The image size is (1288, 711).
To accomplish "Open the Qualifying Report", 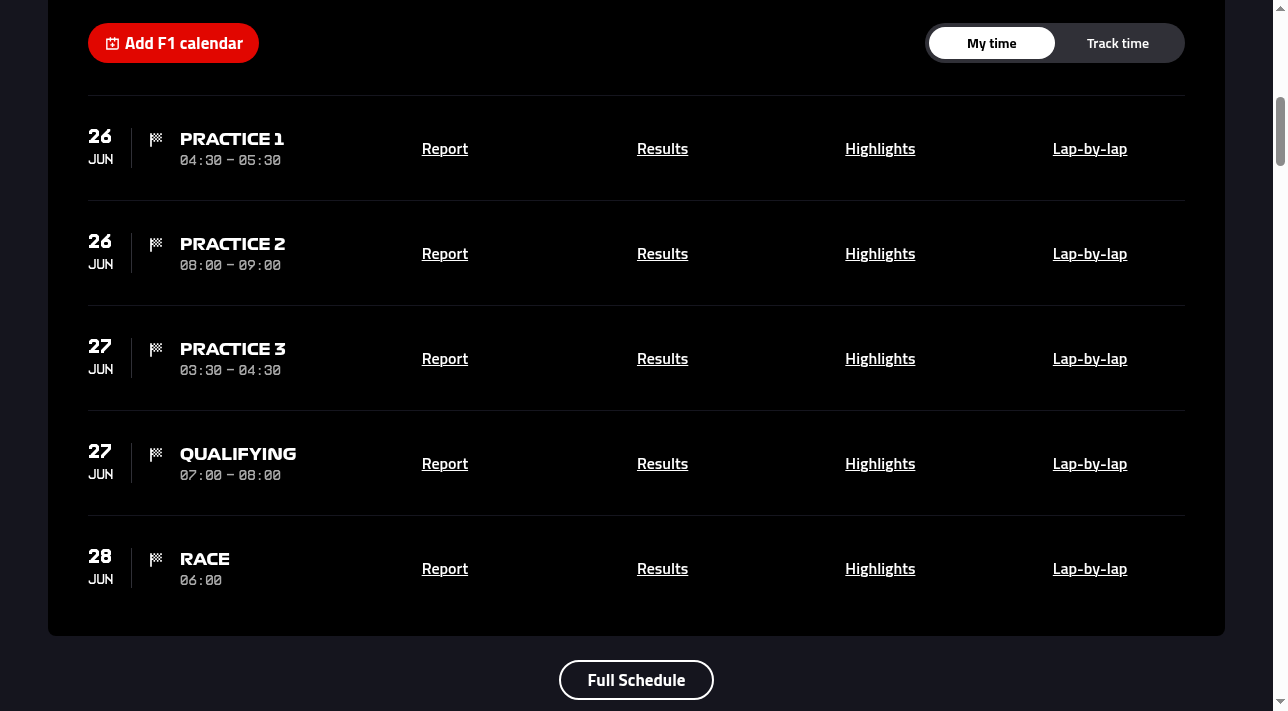I will [x=445, y=464].
